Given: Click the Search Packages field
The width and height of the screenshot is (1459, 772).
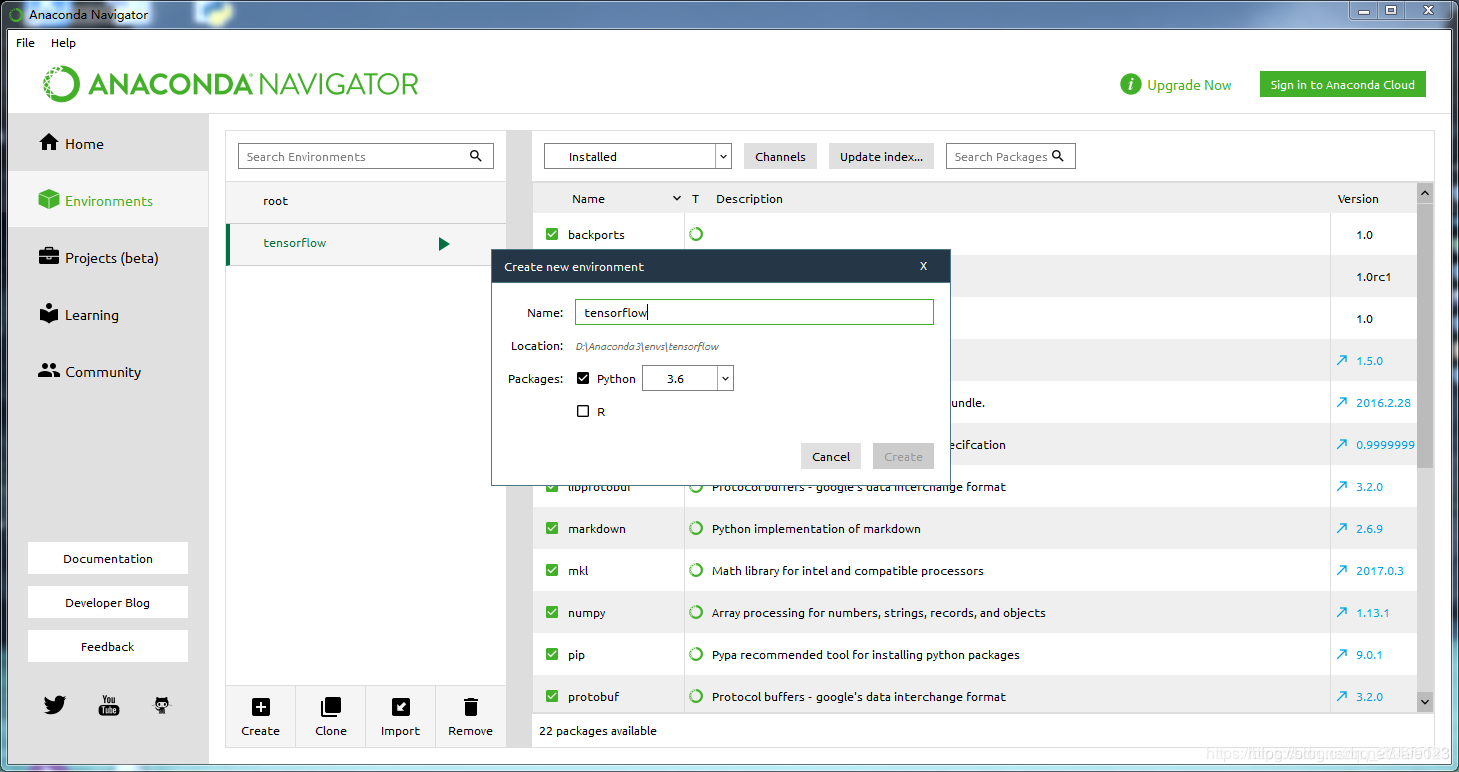Looking at the screenshot, I should tap(1010, 156).
